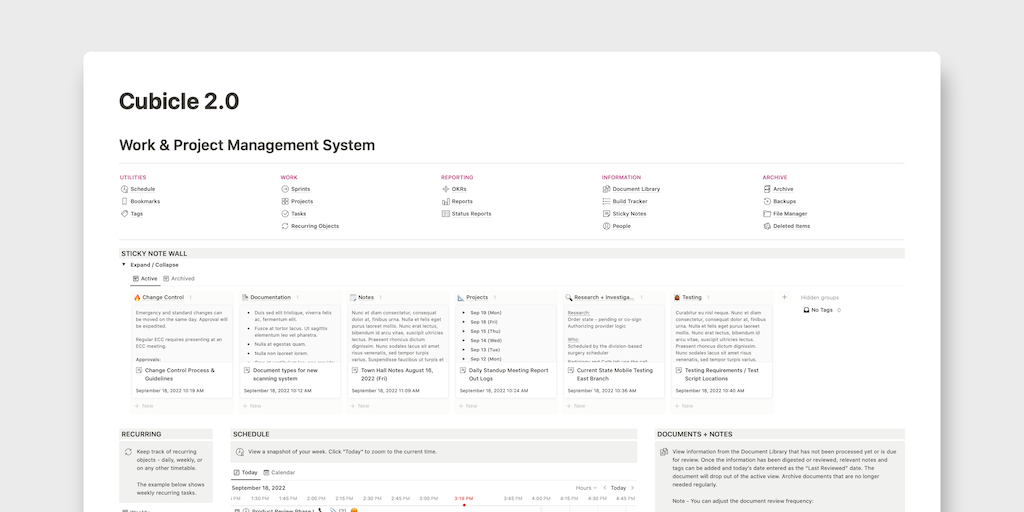Screen dimensions: 1024x512
Task: Click the Notes group header
Action: click(366, 297)
